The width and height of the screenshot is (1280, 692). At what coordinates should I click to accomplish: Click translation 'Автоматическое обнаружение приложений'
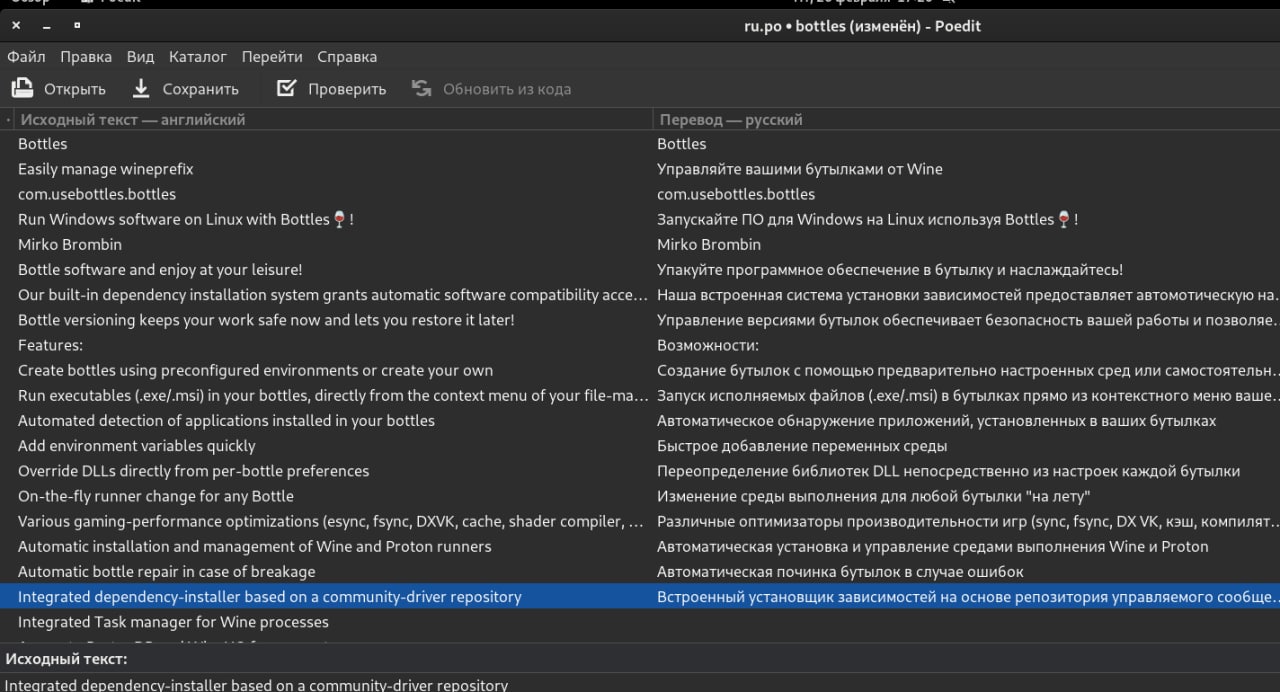936,420
